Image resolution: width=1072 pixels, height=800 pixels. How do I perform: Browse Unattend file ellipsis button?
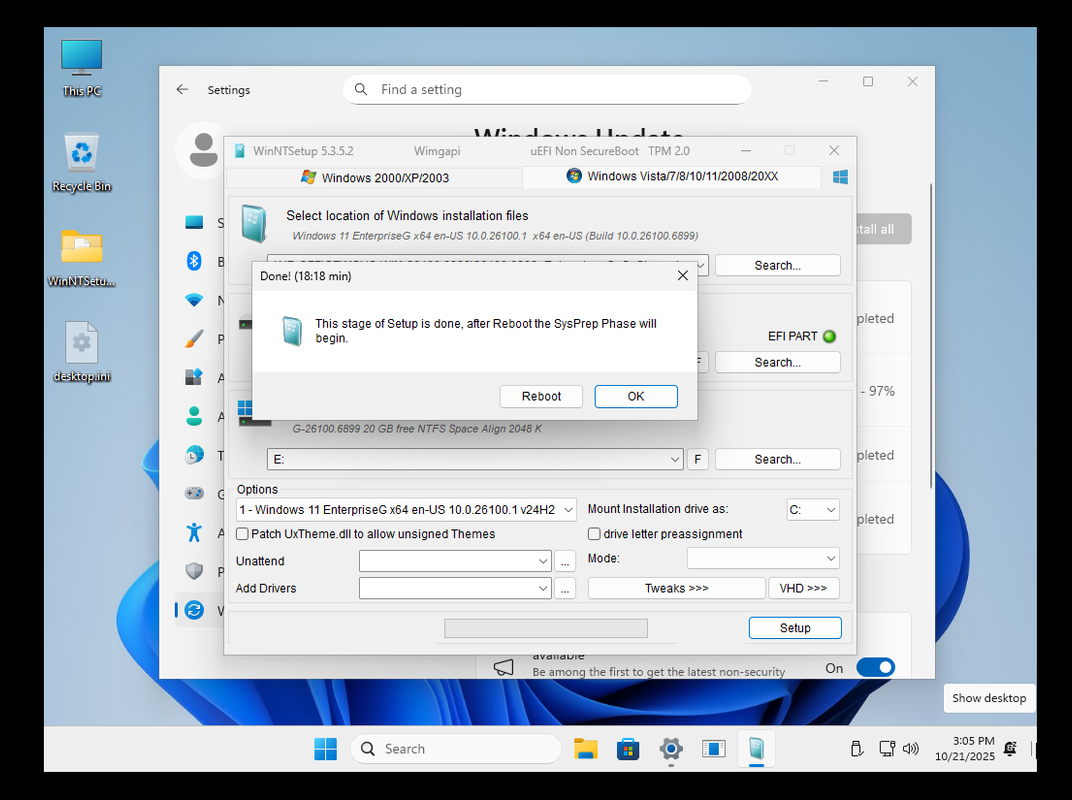coord(565,561)
